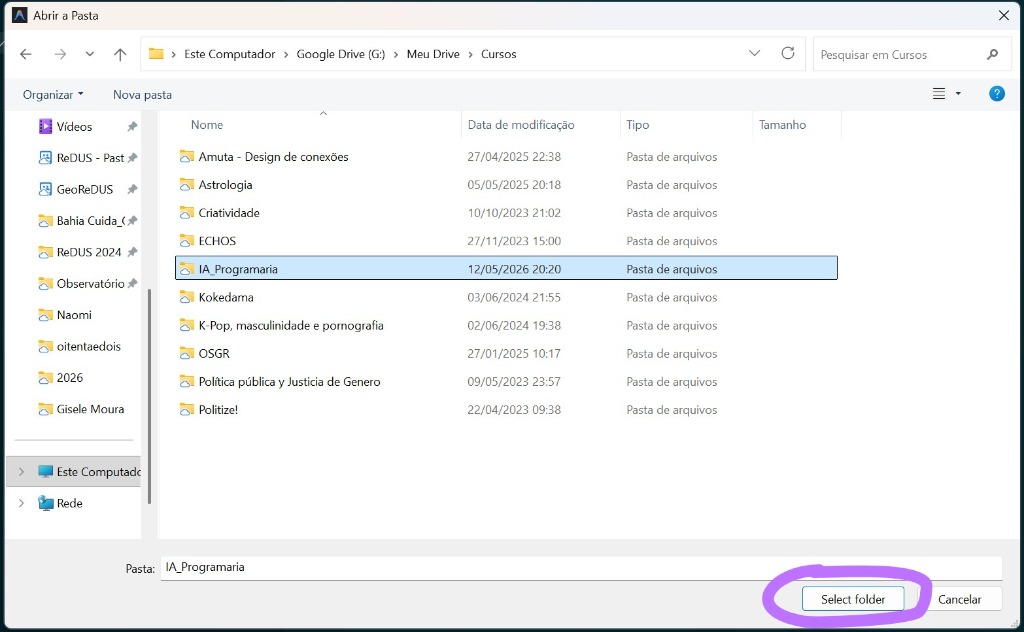Select the Kokedama folder
This screenshot has height=632, width=1024.
tap(226, 297)
